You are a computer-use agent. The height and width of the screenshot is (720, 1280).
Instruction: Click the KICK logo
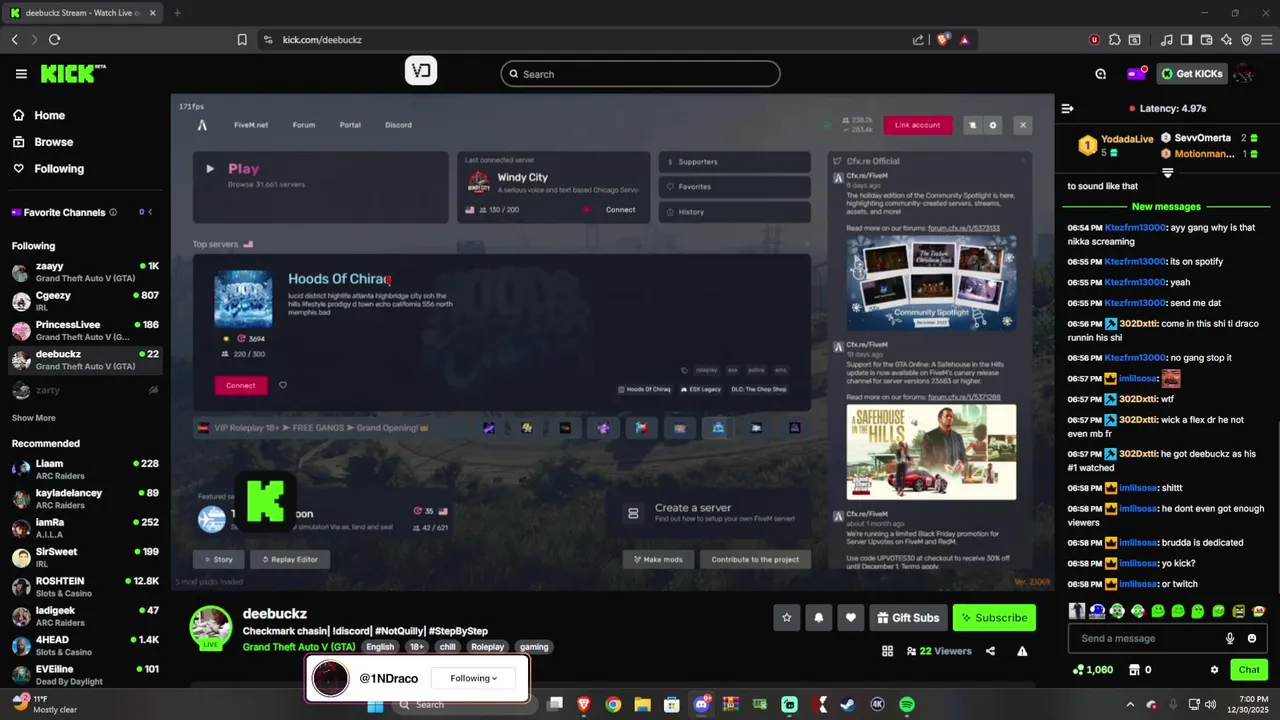72,74
